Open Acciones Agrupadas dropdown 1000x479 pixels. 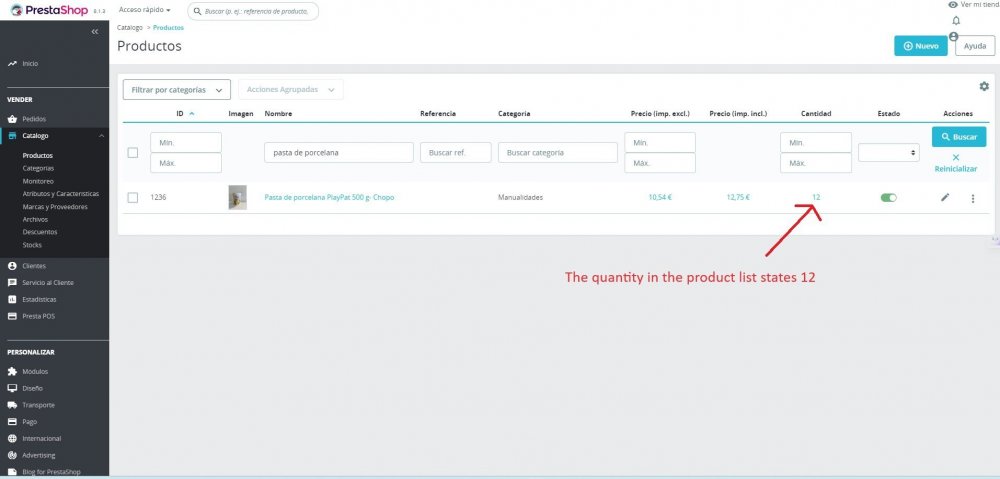coord(291,90)
